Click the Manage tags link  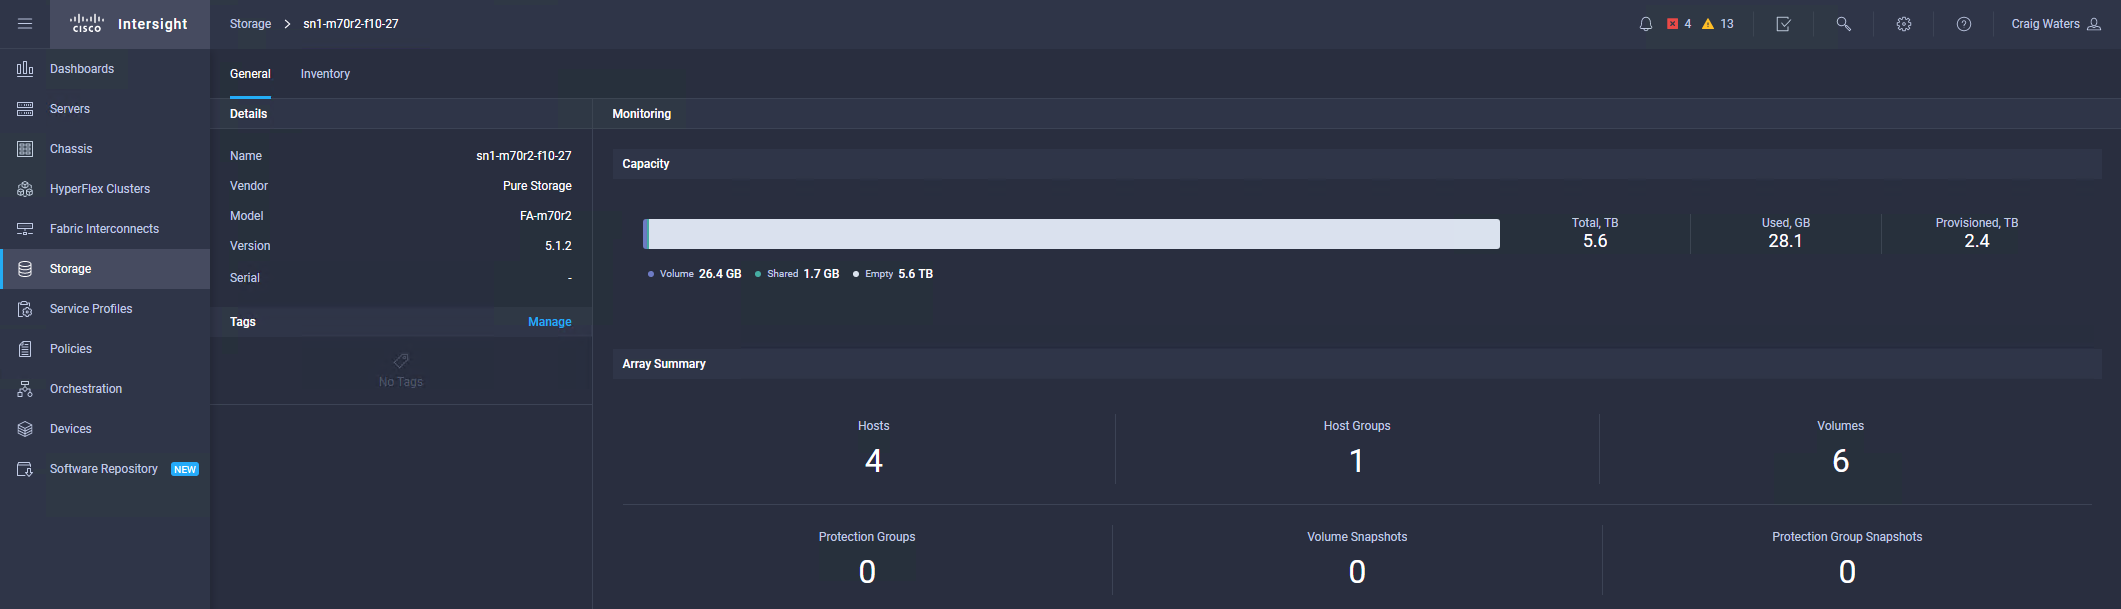549,322
